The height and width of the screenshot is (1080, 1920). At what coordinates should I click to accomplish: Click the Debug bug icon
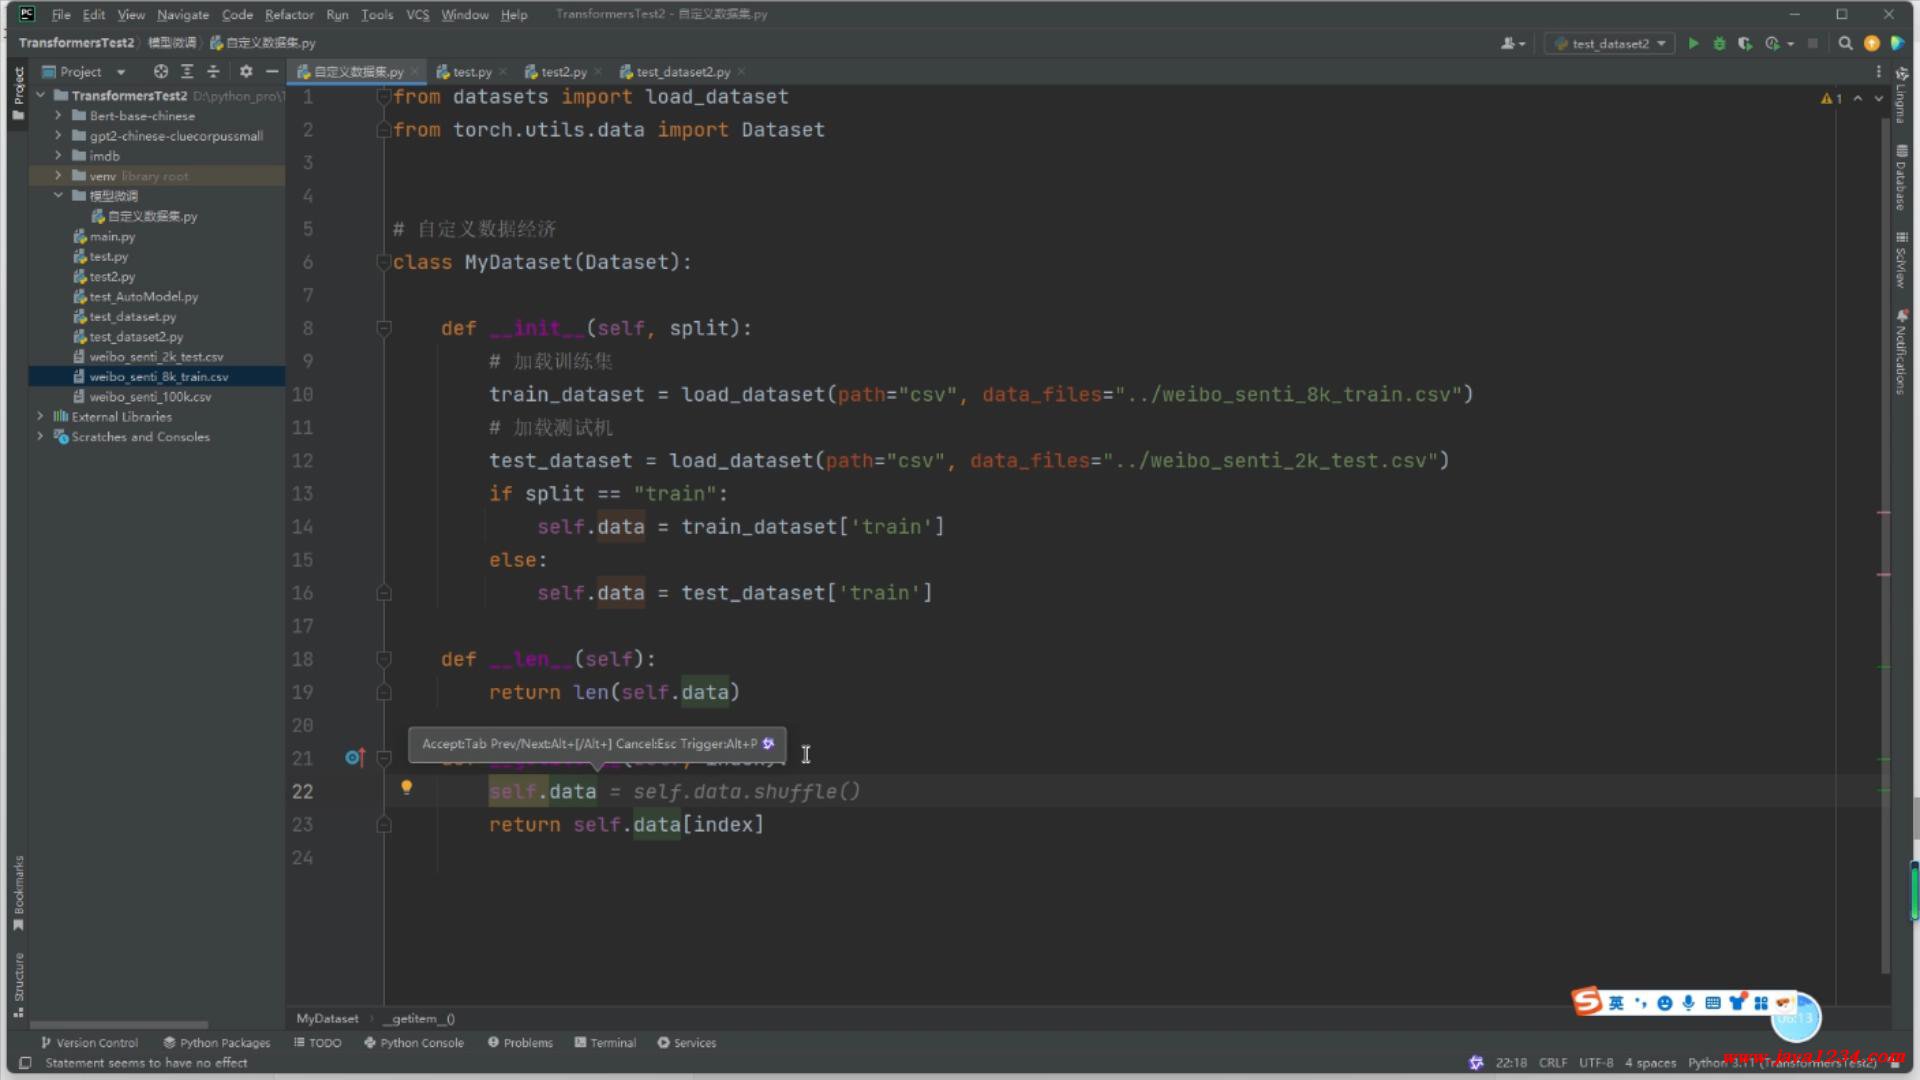1719,44
